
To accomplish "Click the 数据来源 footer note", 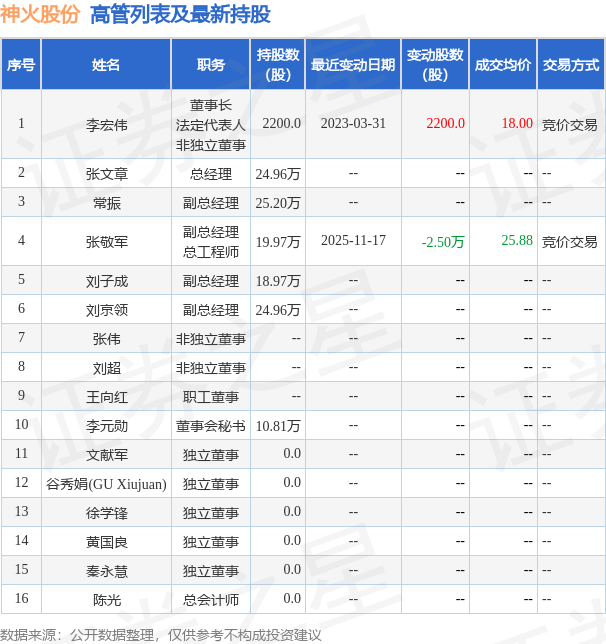I will (x=161, y=635).
